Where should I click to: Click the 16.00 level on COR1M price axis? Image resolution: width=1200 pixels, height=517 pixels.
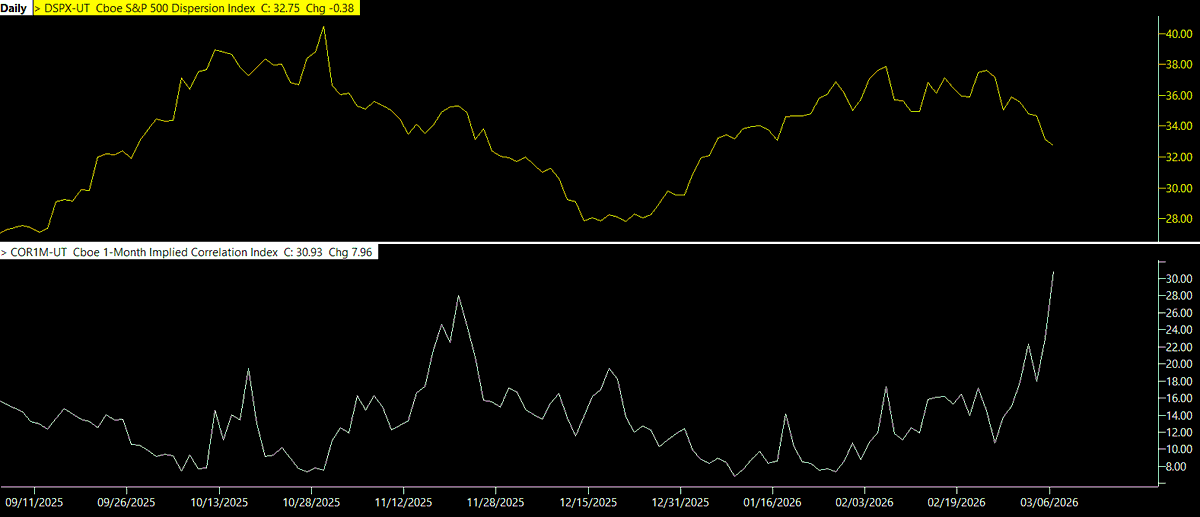pos(1177,398)
